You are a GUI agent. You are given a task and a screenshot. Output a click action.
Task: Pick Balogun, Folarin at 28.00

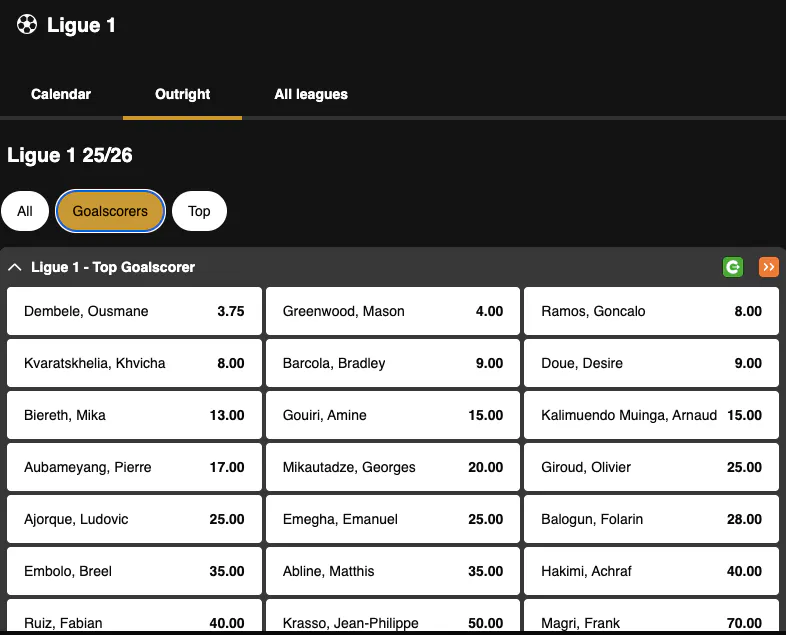click(651, 519)
